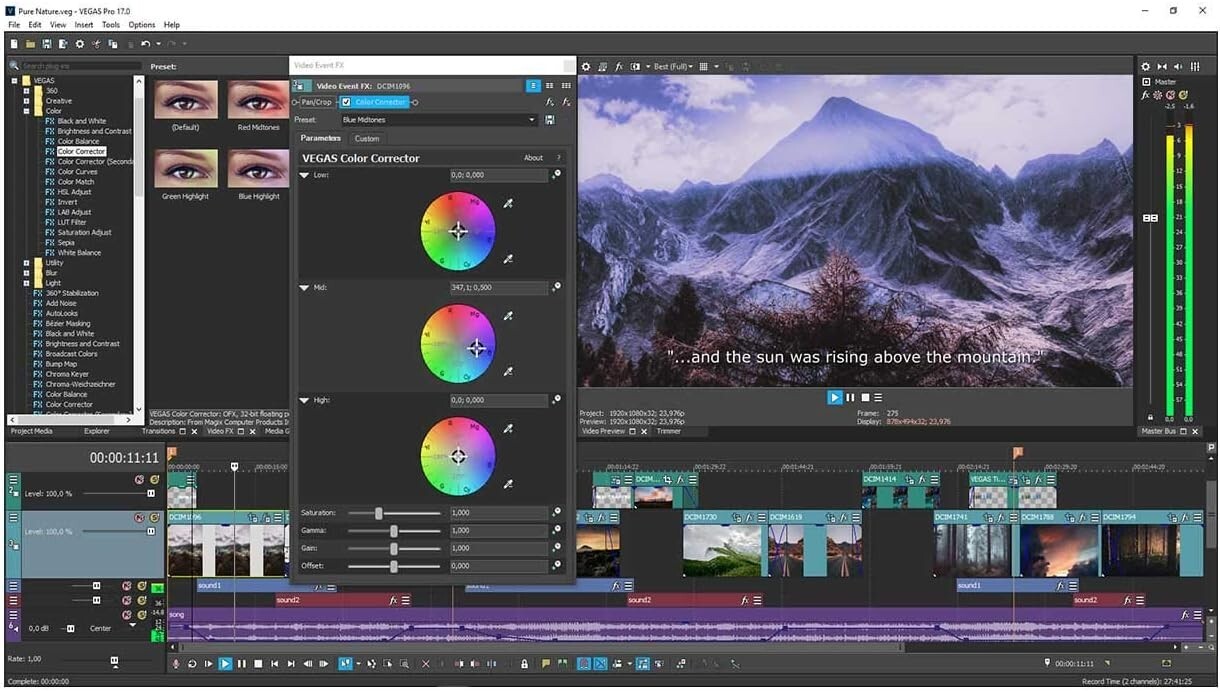The image size is (1220, 692).
Task: Solo the song audio track
Action: click(x=142, y=615)
